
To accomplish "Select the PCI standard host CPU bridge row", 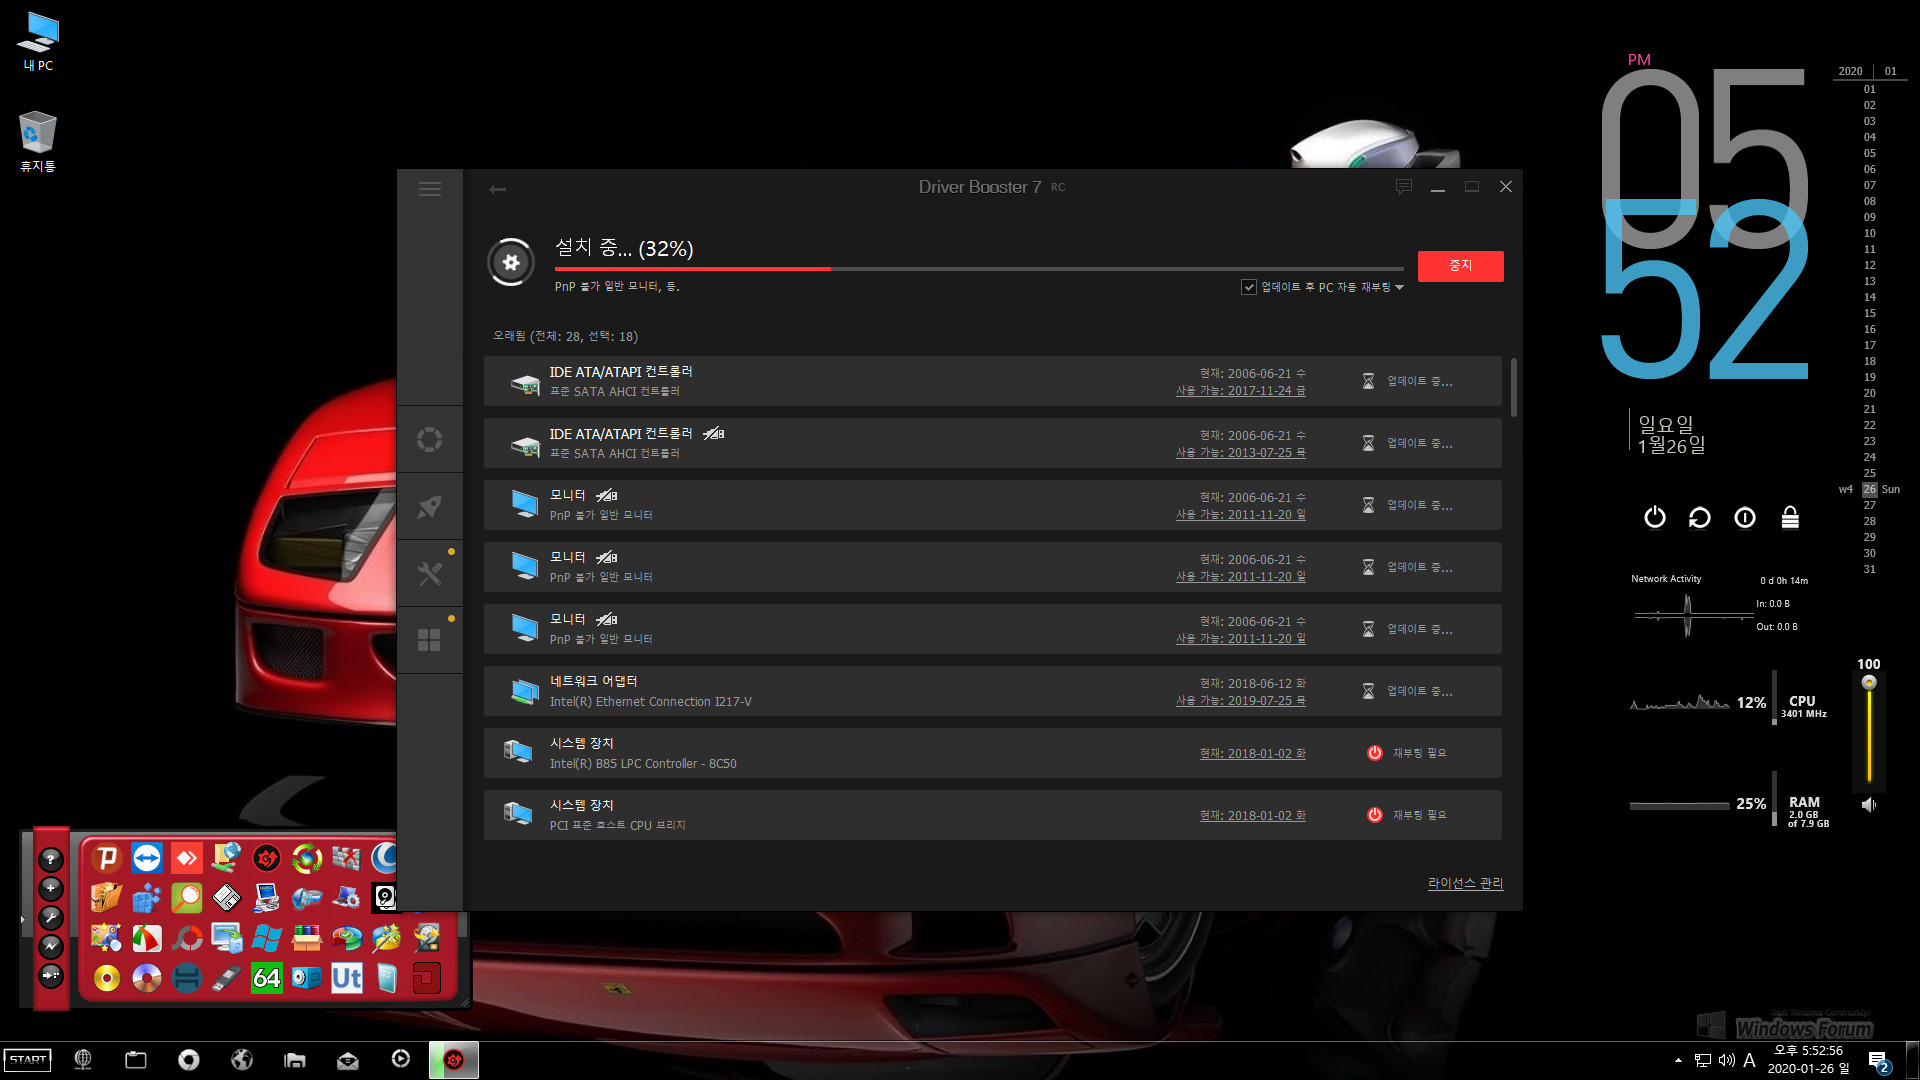I will (x=993, y=815).
